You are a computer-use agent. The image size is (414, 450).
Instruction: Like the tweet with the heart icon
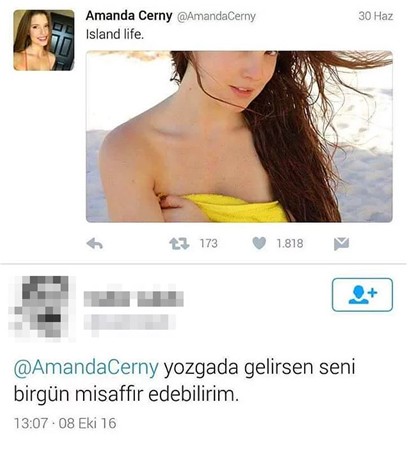point(259,243)
